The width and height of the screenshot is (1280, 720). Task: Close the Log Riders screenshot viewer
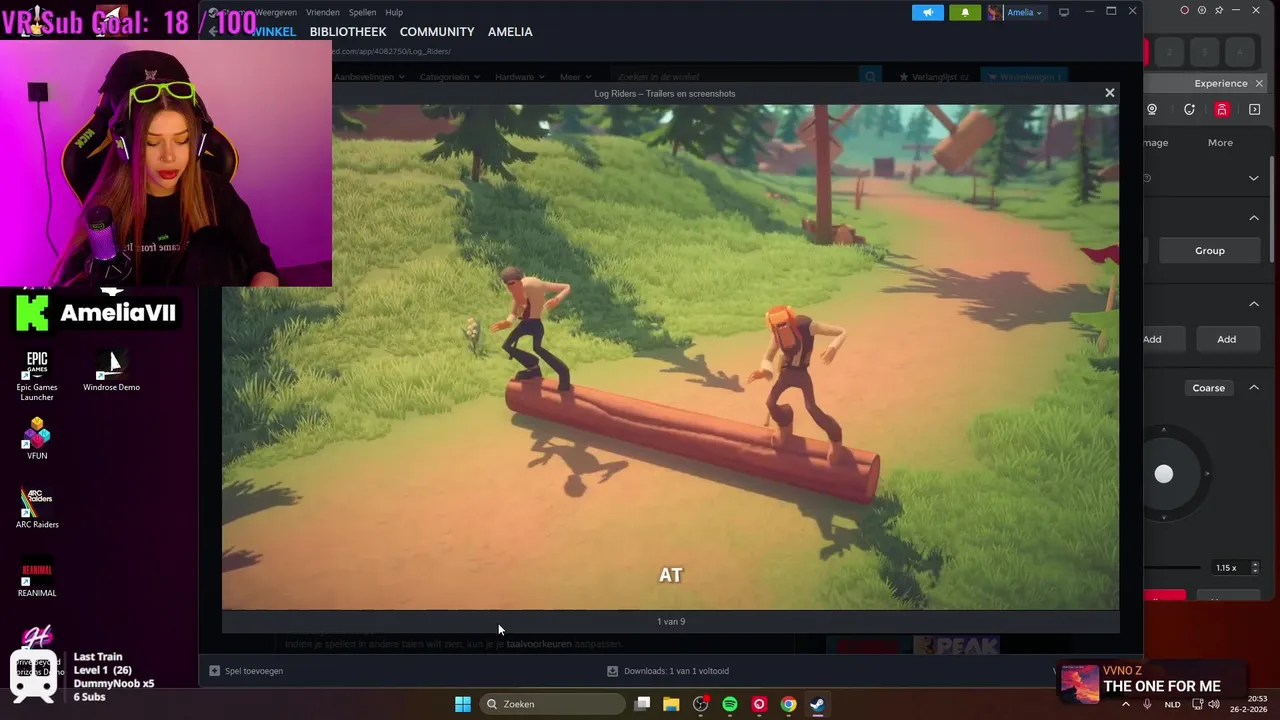pos(1109,92)
